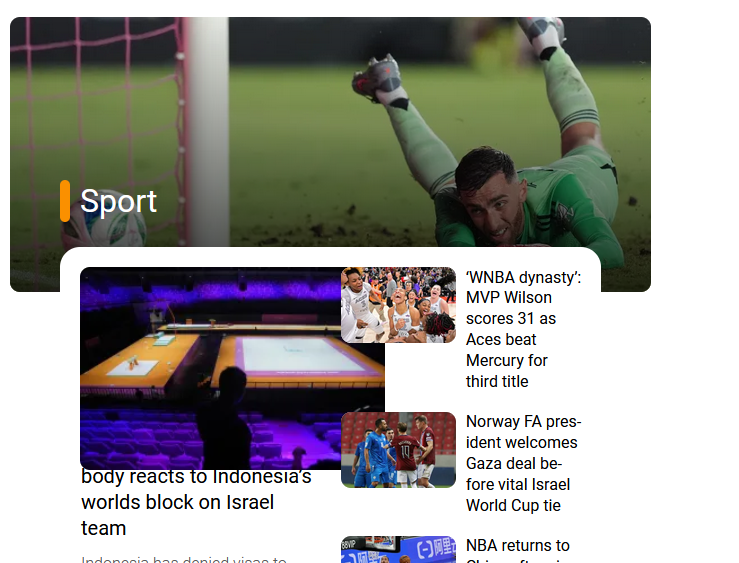Screen dimensions: 739x563
Task: Click the white goalpost in the hero image
Action: pos(209,132)
